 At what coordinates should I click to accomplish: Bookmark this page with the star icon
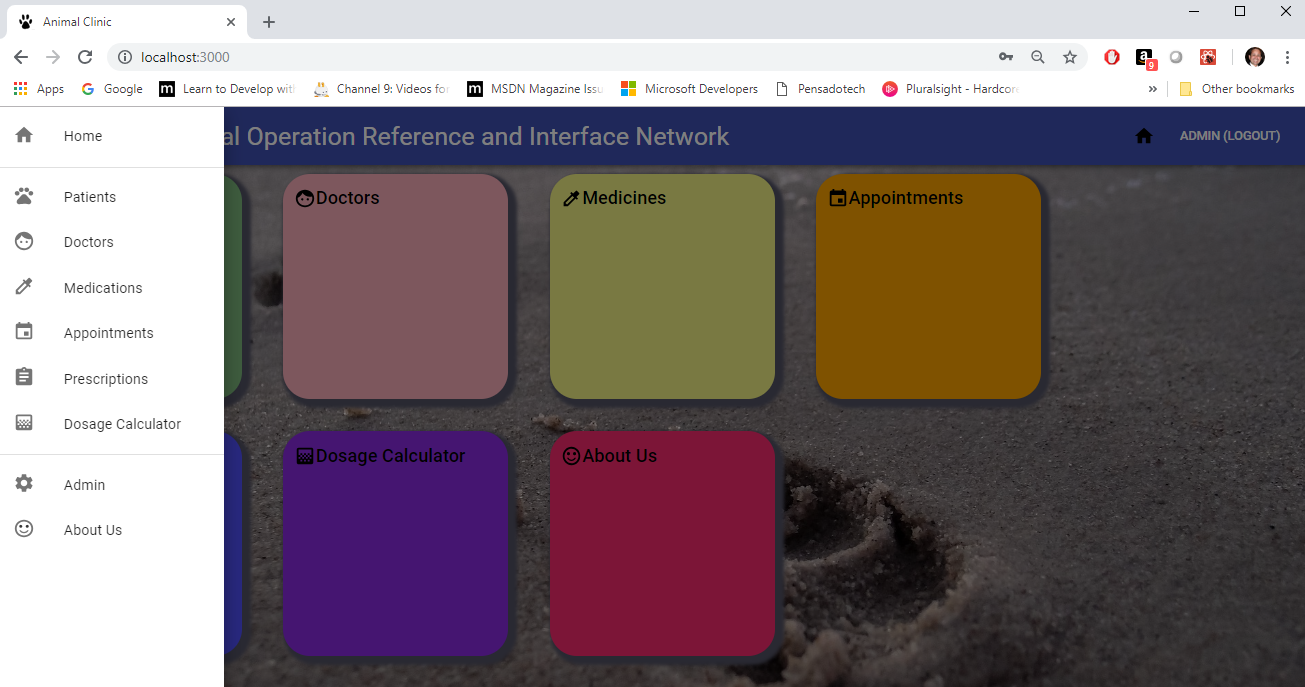pos(1070,57)
